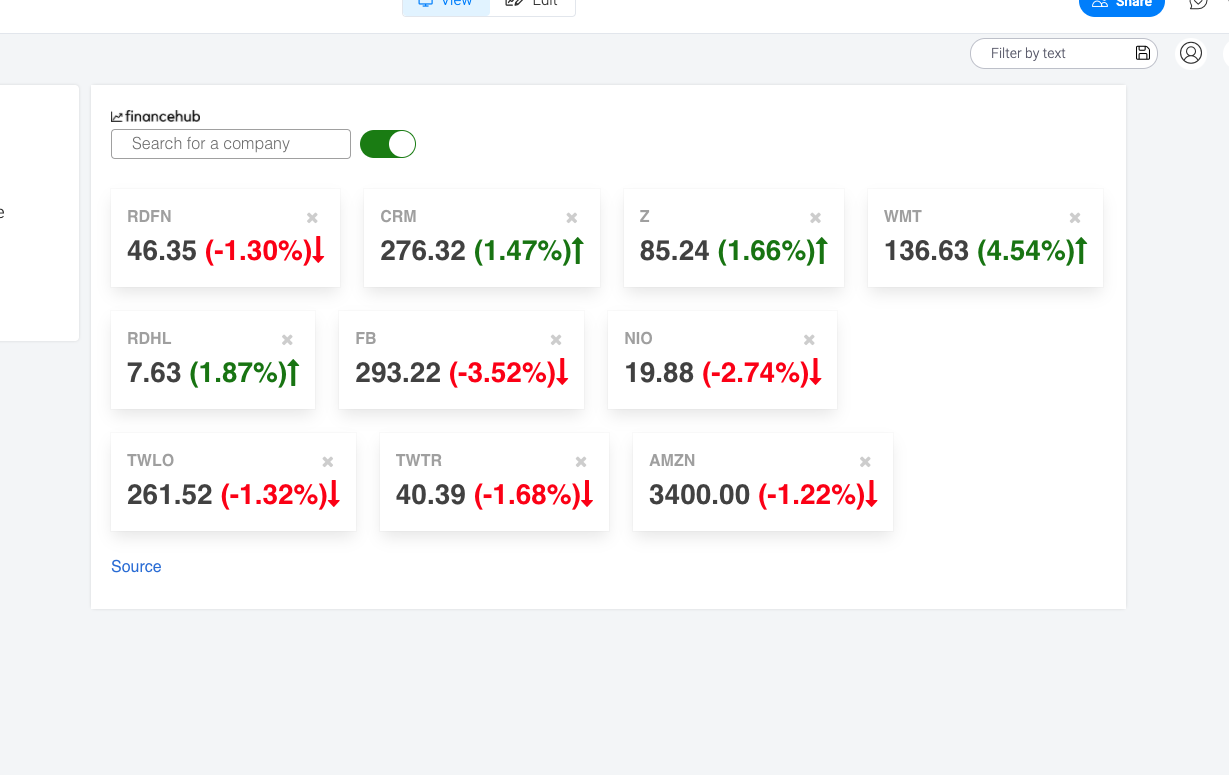Image resolution: width=1229 pixels, height=775 pixels.
Task: Remove the NIO stock card
Action: pyautogui.click(x=809, y=340)
